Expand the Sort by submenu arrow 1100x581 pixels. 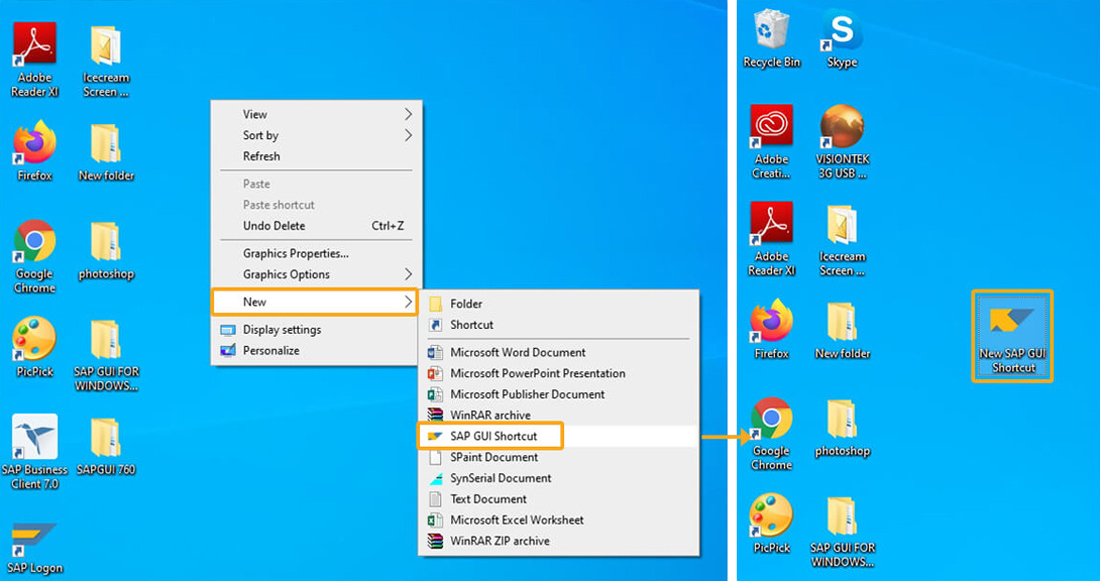(408, 135)
